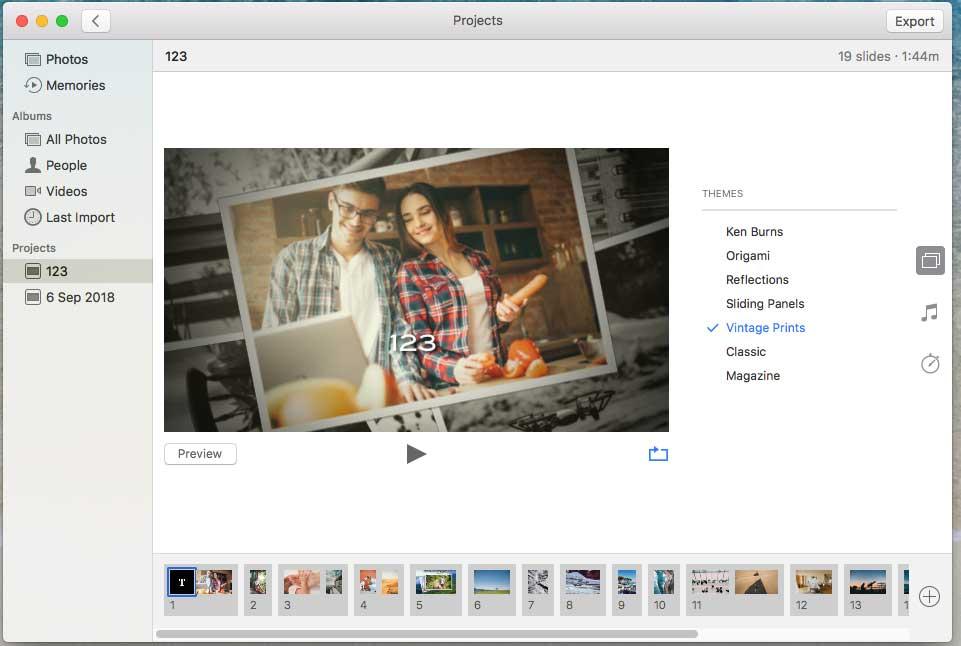Screen dimensions: 961x646
Task: Open the Last Import album
Action: coord(80,218)
